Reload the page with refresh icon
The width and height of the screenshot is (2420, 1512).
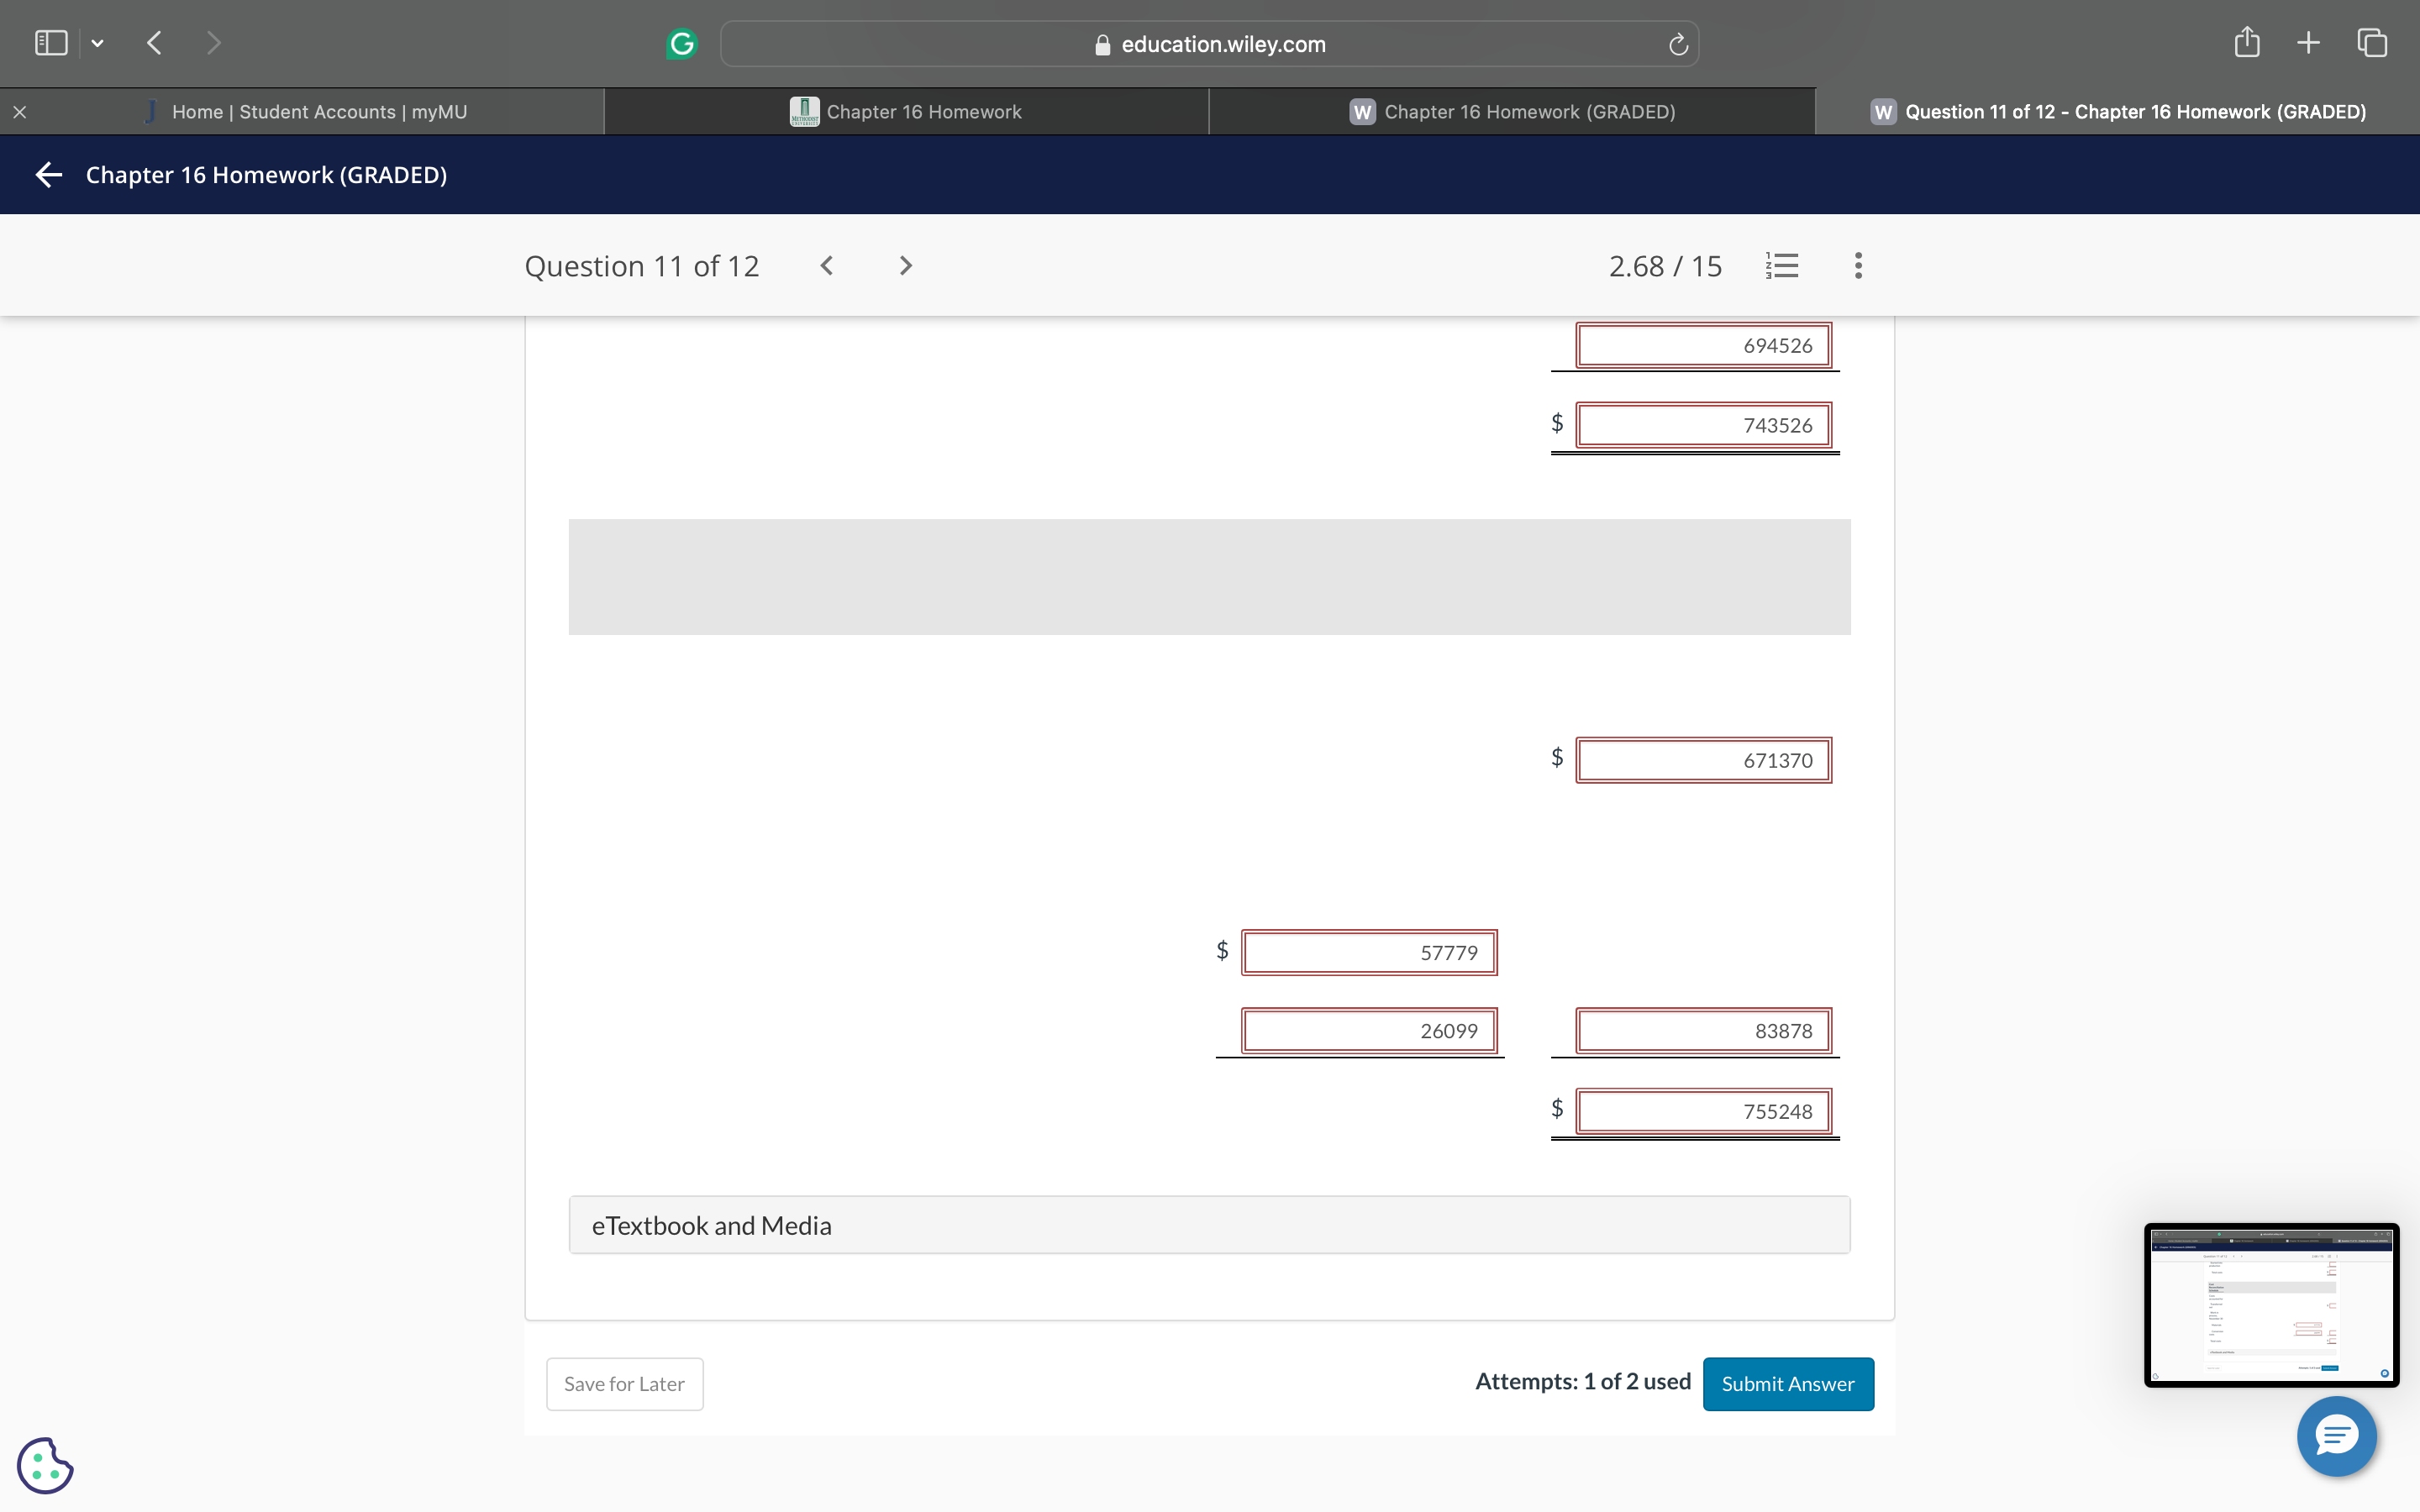coord(1678,45)
